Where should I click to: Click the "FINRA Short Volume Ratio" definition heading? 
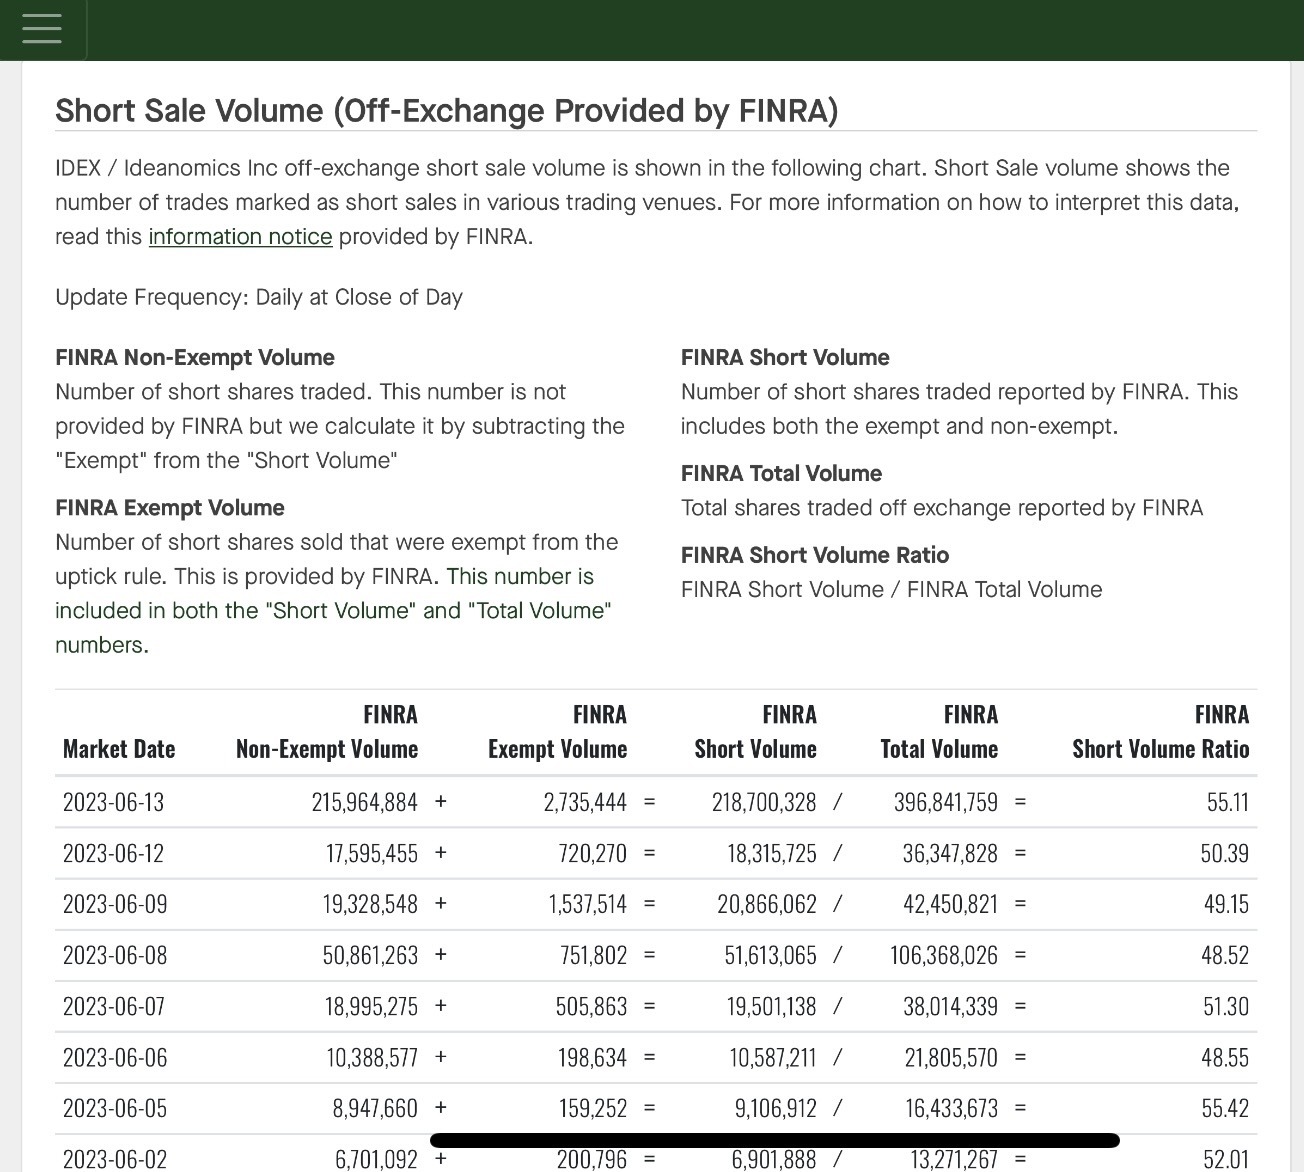click(x=815, y=555)
